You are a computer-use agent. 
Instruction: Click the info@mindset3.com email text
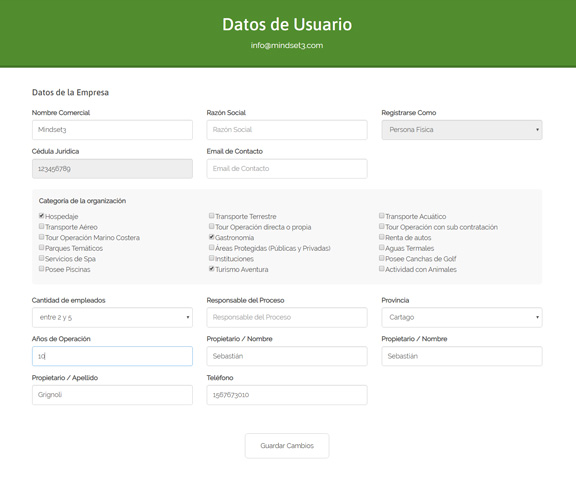tap(287, 46)
